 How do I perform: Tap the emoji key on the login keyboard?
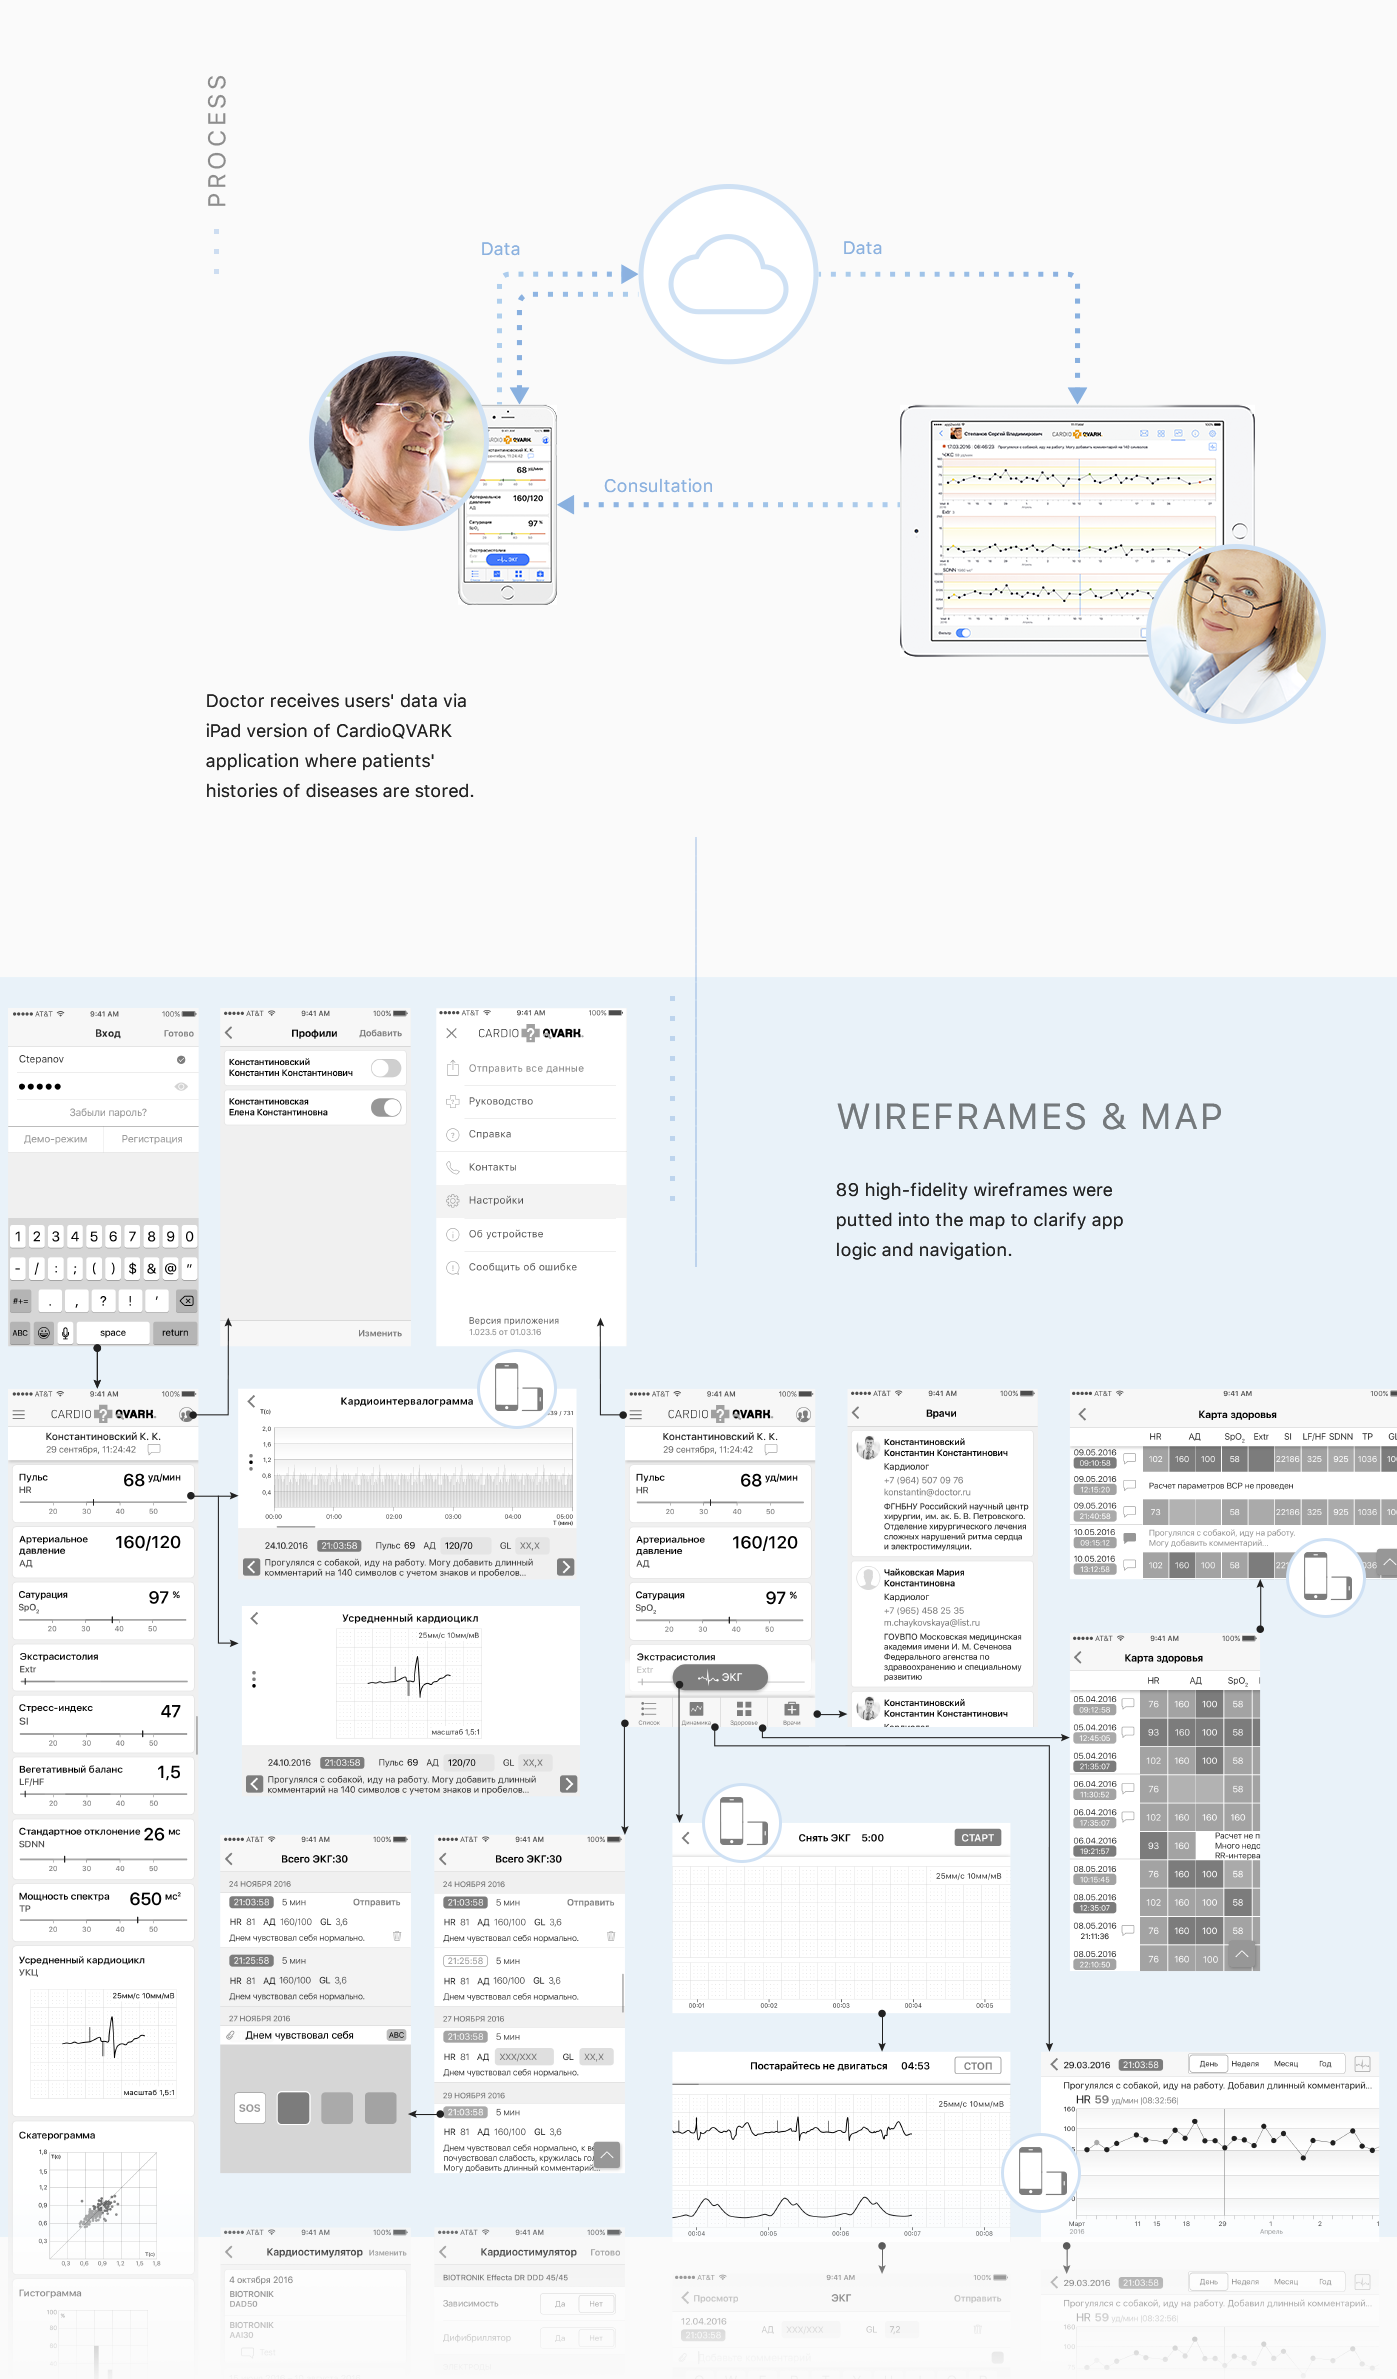tap(44, 1332)
